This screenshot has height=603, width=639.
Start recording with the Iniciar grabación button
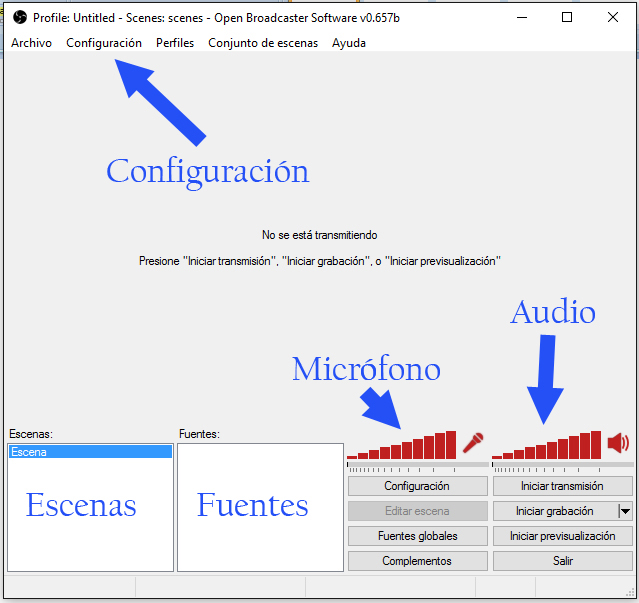click(x=554, y=511)
